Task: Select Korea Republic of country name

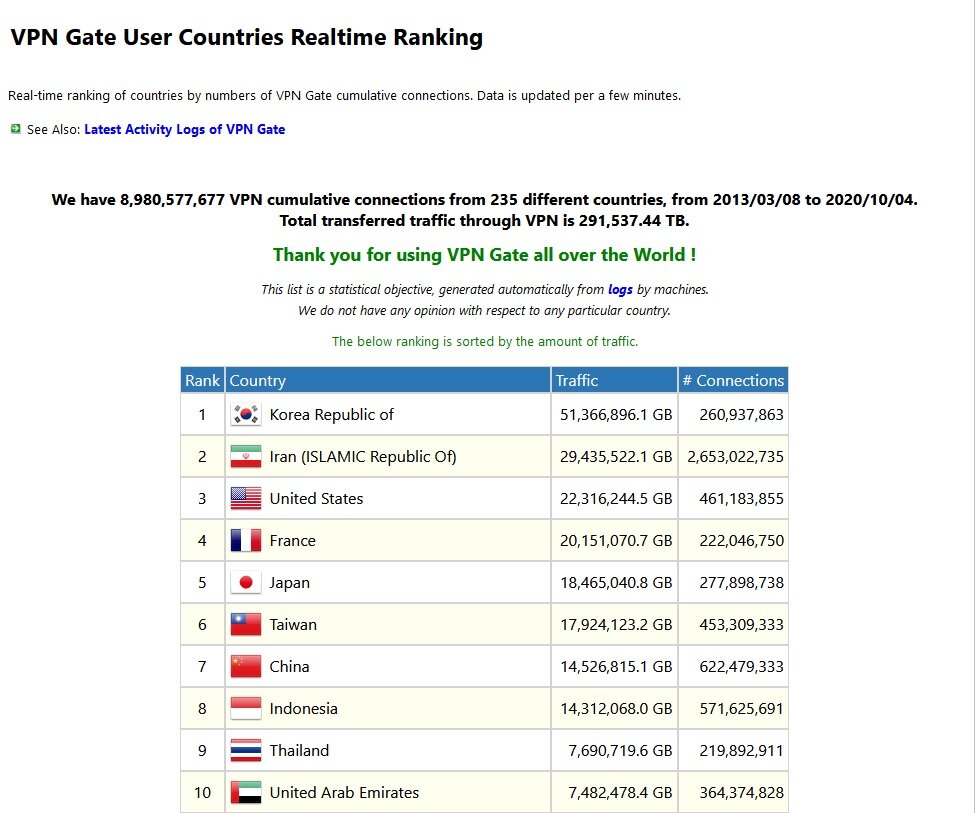Action: (x=331, y=415)
